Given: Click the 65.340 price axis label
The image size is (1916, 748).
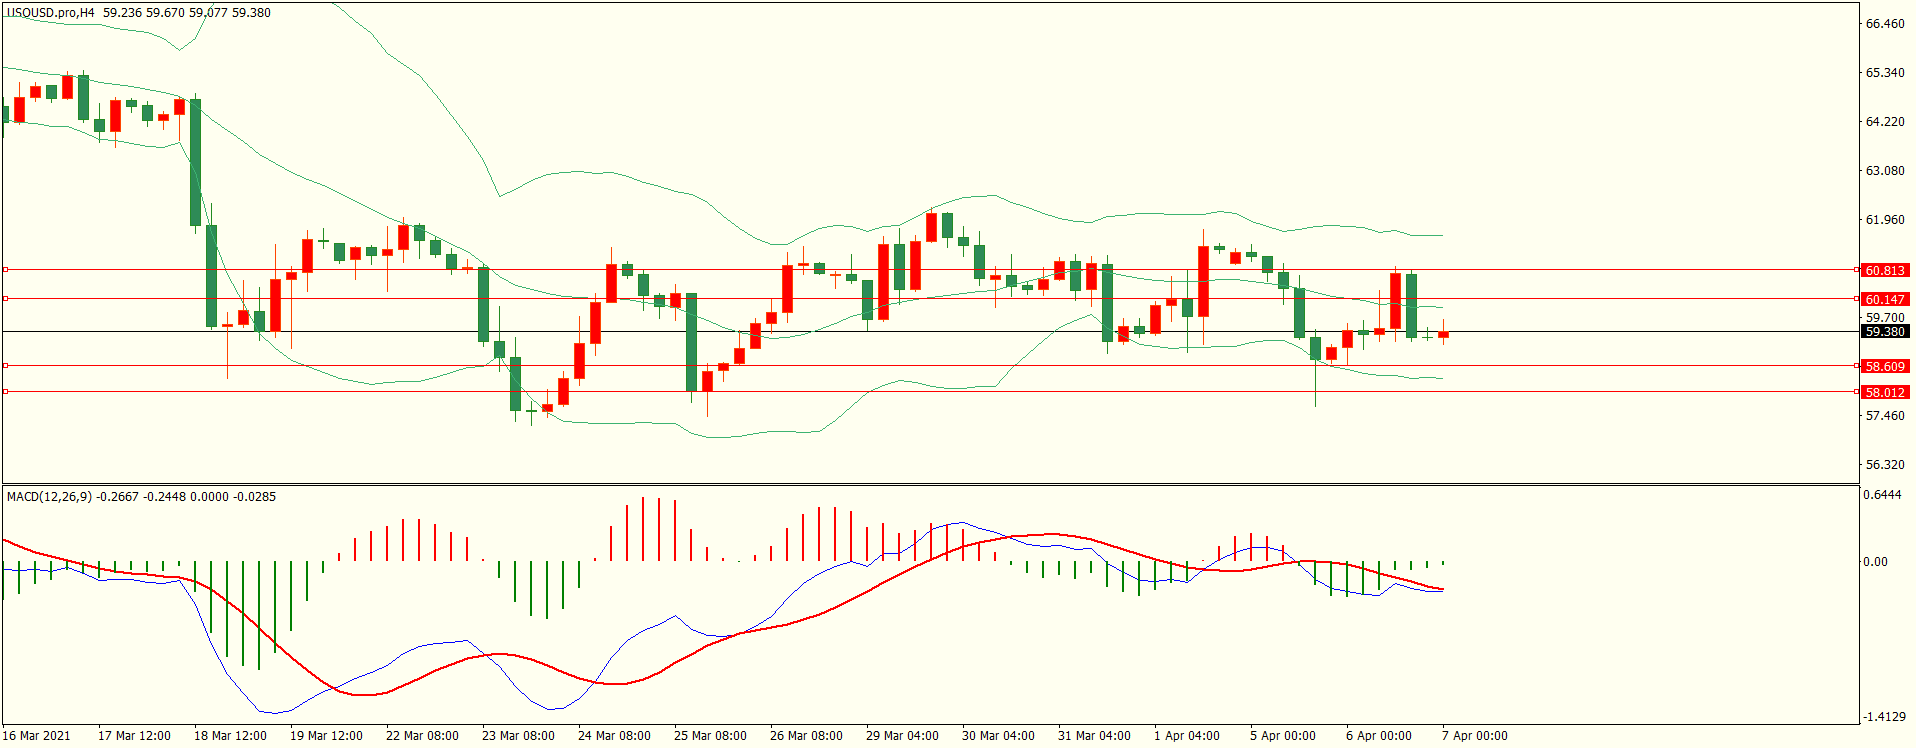Looking at the screenshot, I should click(1885, 73).
